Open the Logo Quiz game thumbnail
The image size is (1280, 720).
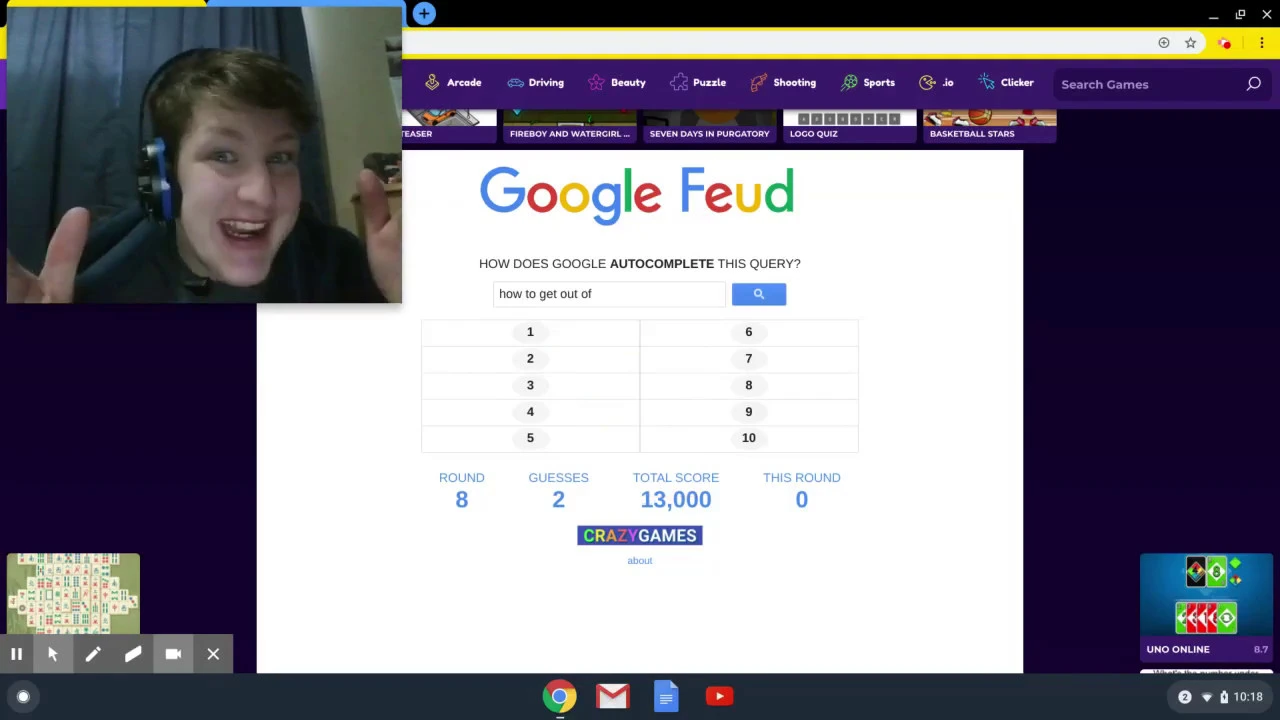[x=849, y=125]
